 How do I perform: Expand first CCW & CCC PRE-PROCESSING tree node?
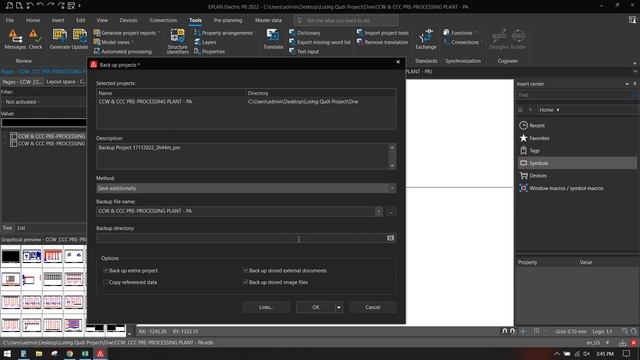(x=5, y=136)
